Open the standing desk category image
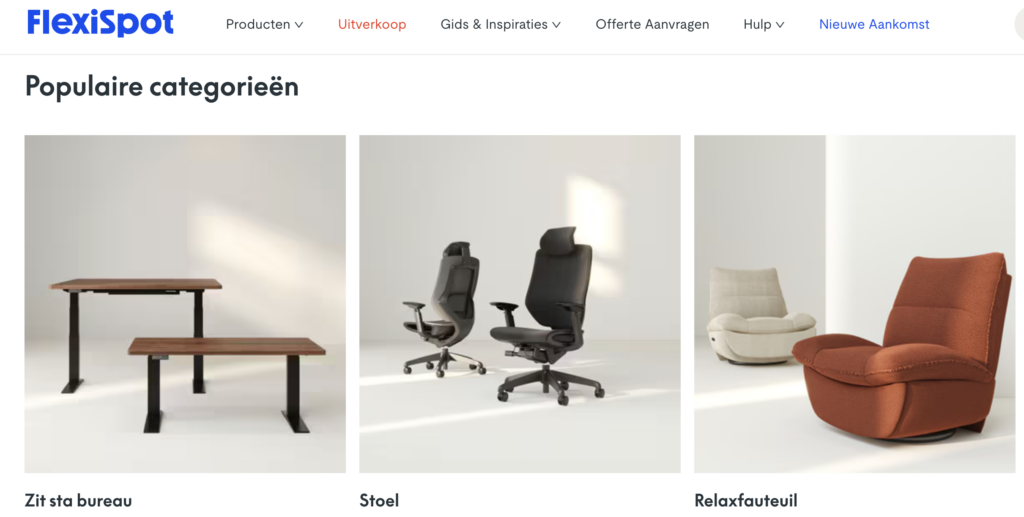 pos(185,304)
